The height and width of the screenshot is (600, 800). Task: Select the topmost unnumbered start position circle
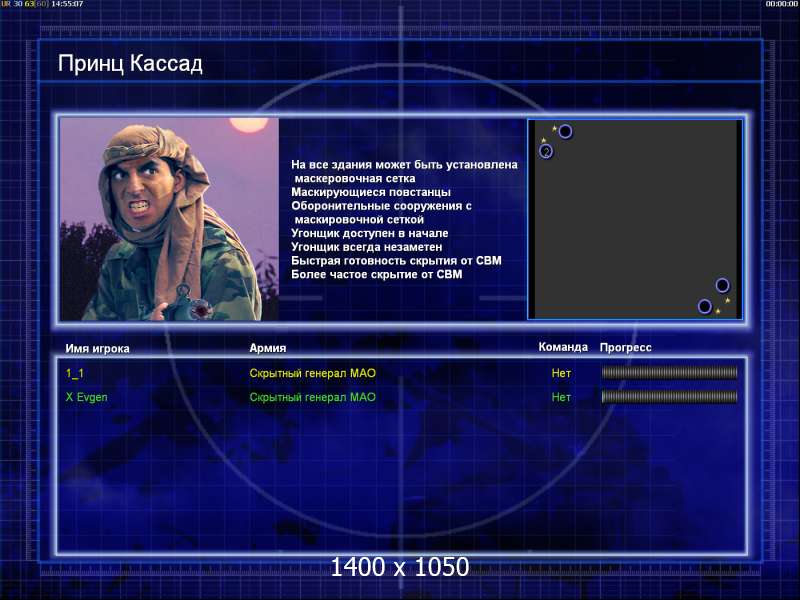pyautogui.click(x=565, y=131)
